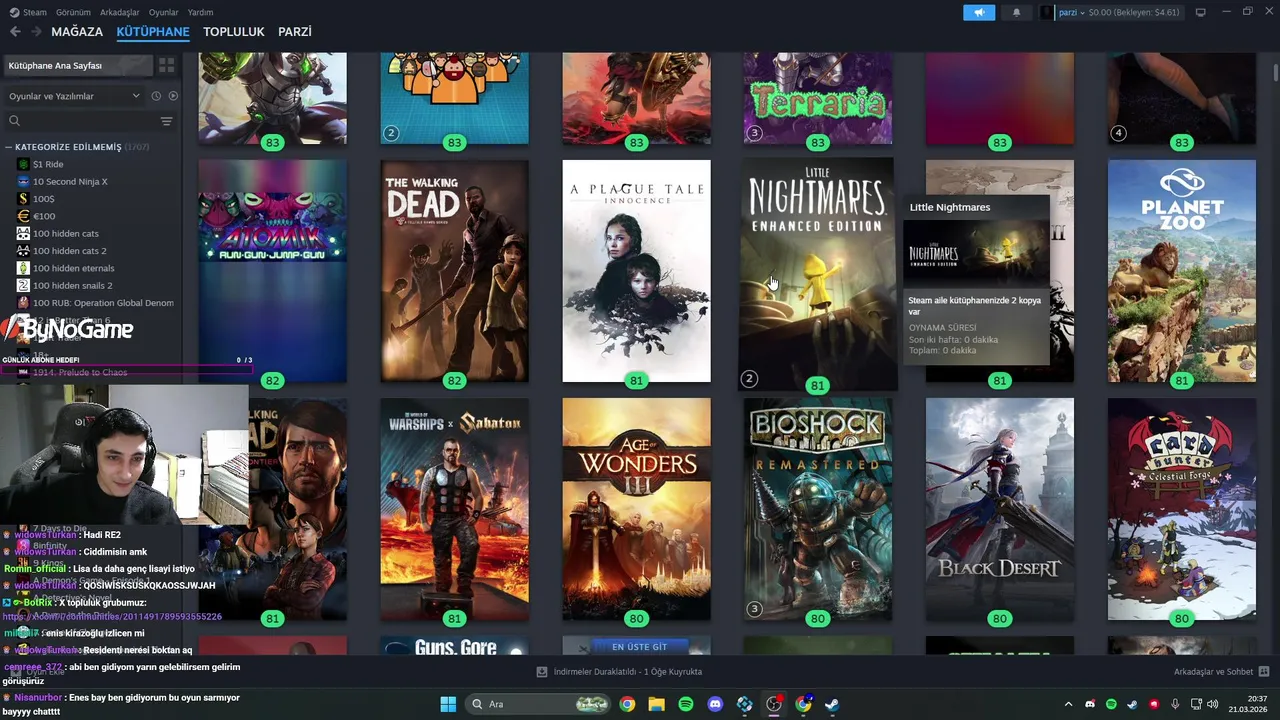
Task: Go forward with the right arrow
Action: pos(36,32)
